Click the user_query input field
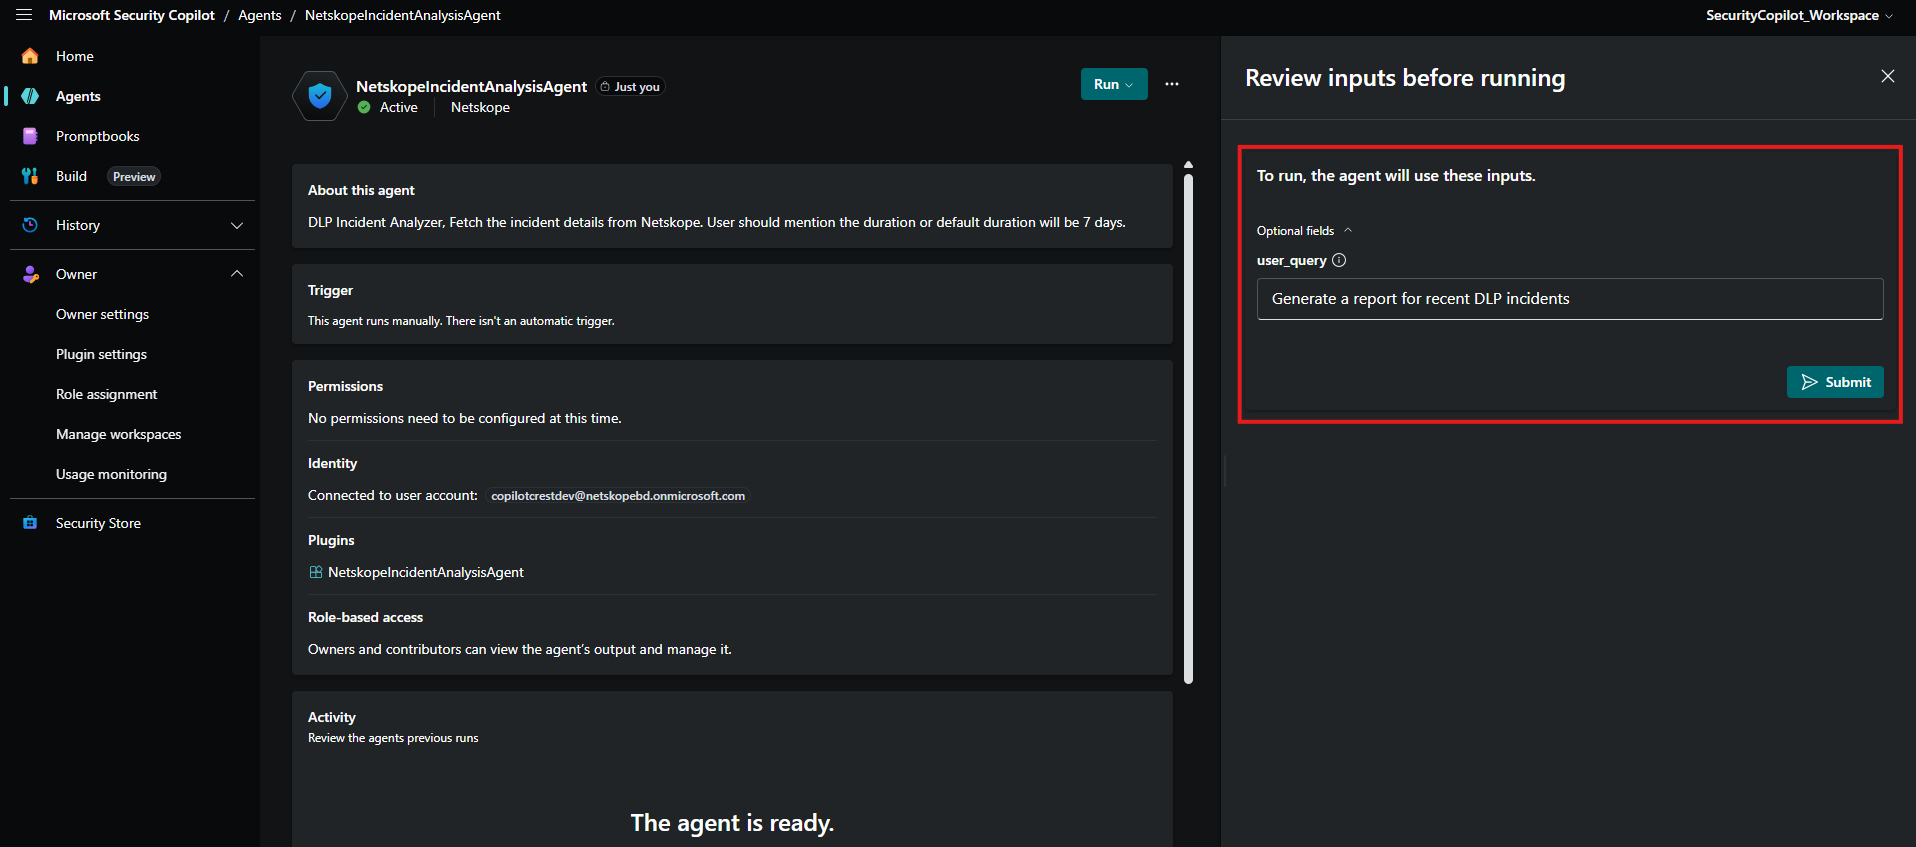Screen dimensions: 1916x847 1570,299
